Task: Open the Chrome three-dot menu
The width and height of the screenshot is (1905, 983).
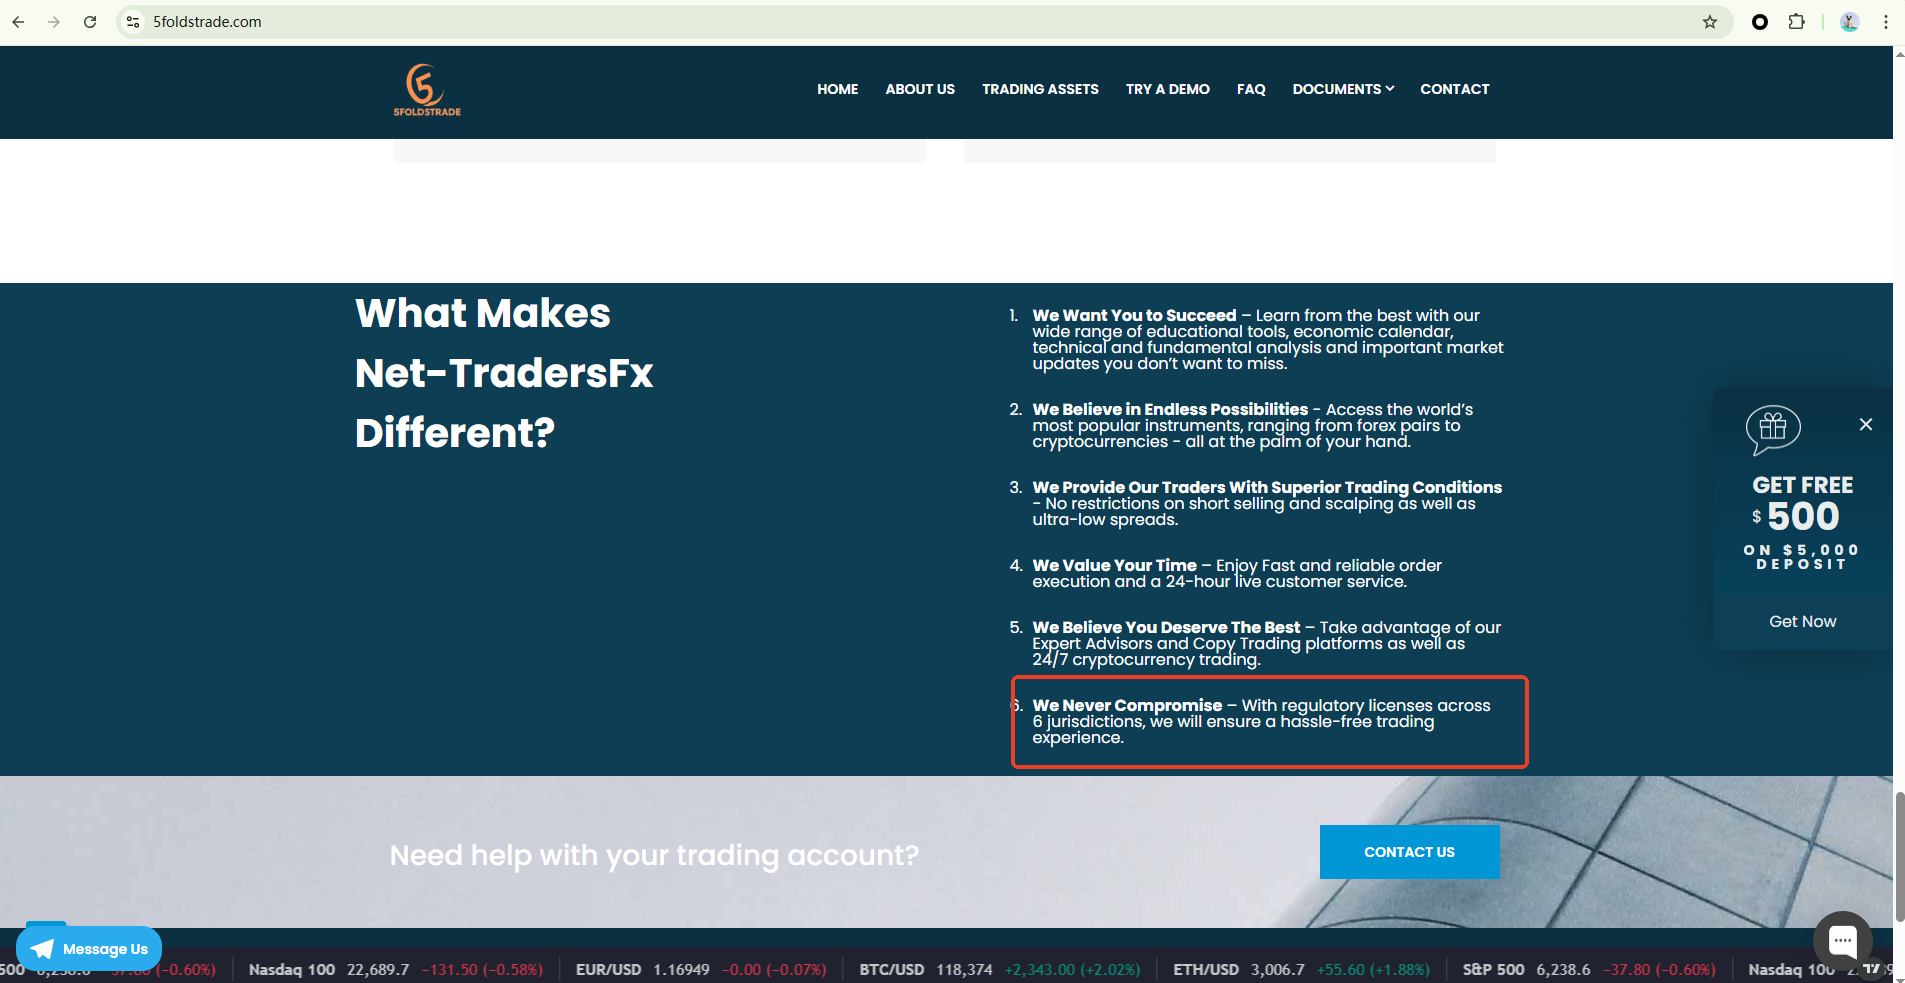Action: 1886,22
